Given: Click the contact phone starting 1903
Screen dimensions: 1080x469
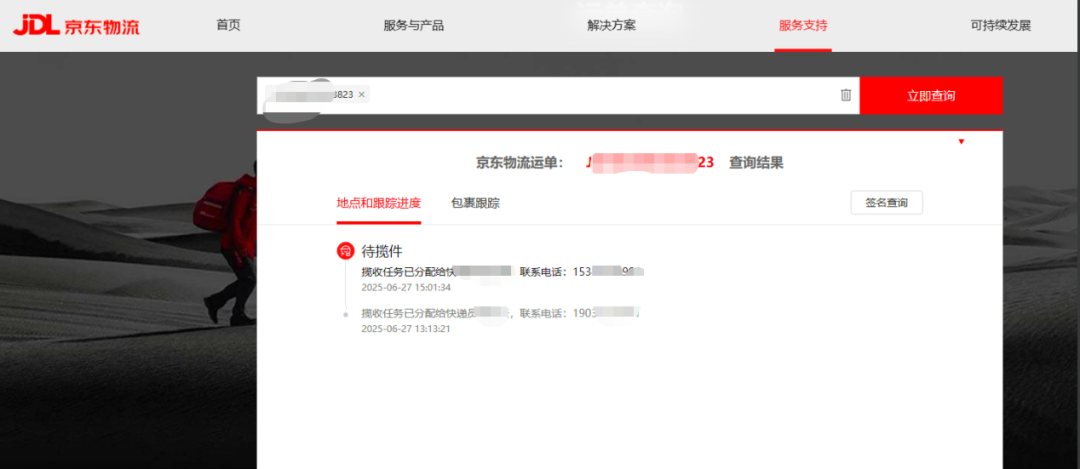Looking at the screenshot, I should tap(608, 313).
